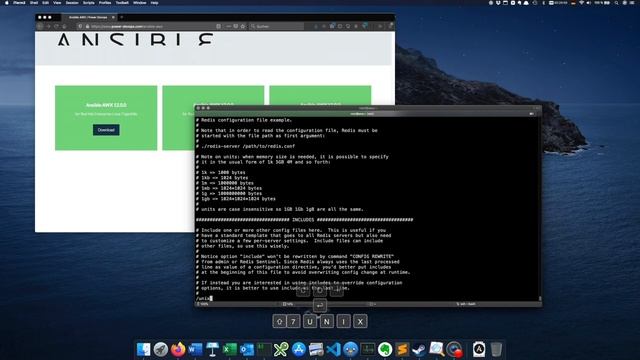The image size is (640, 360).
Task: Open the Ansible 'A' icon in Dock
Action: [479, 349]
